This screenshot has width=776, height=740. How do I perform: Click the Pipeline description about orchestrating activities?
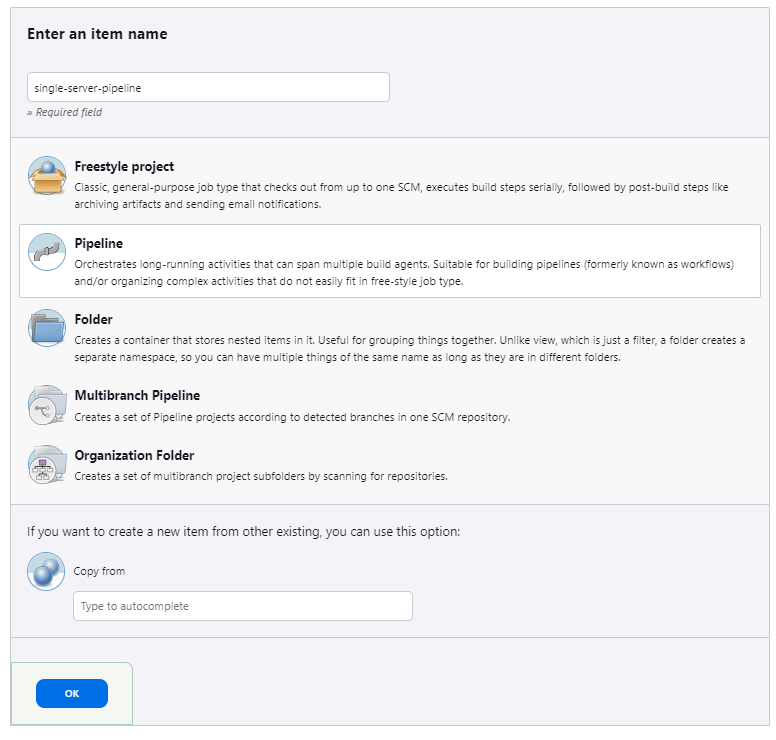(x=404, y=273)
